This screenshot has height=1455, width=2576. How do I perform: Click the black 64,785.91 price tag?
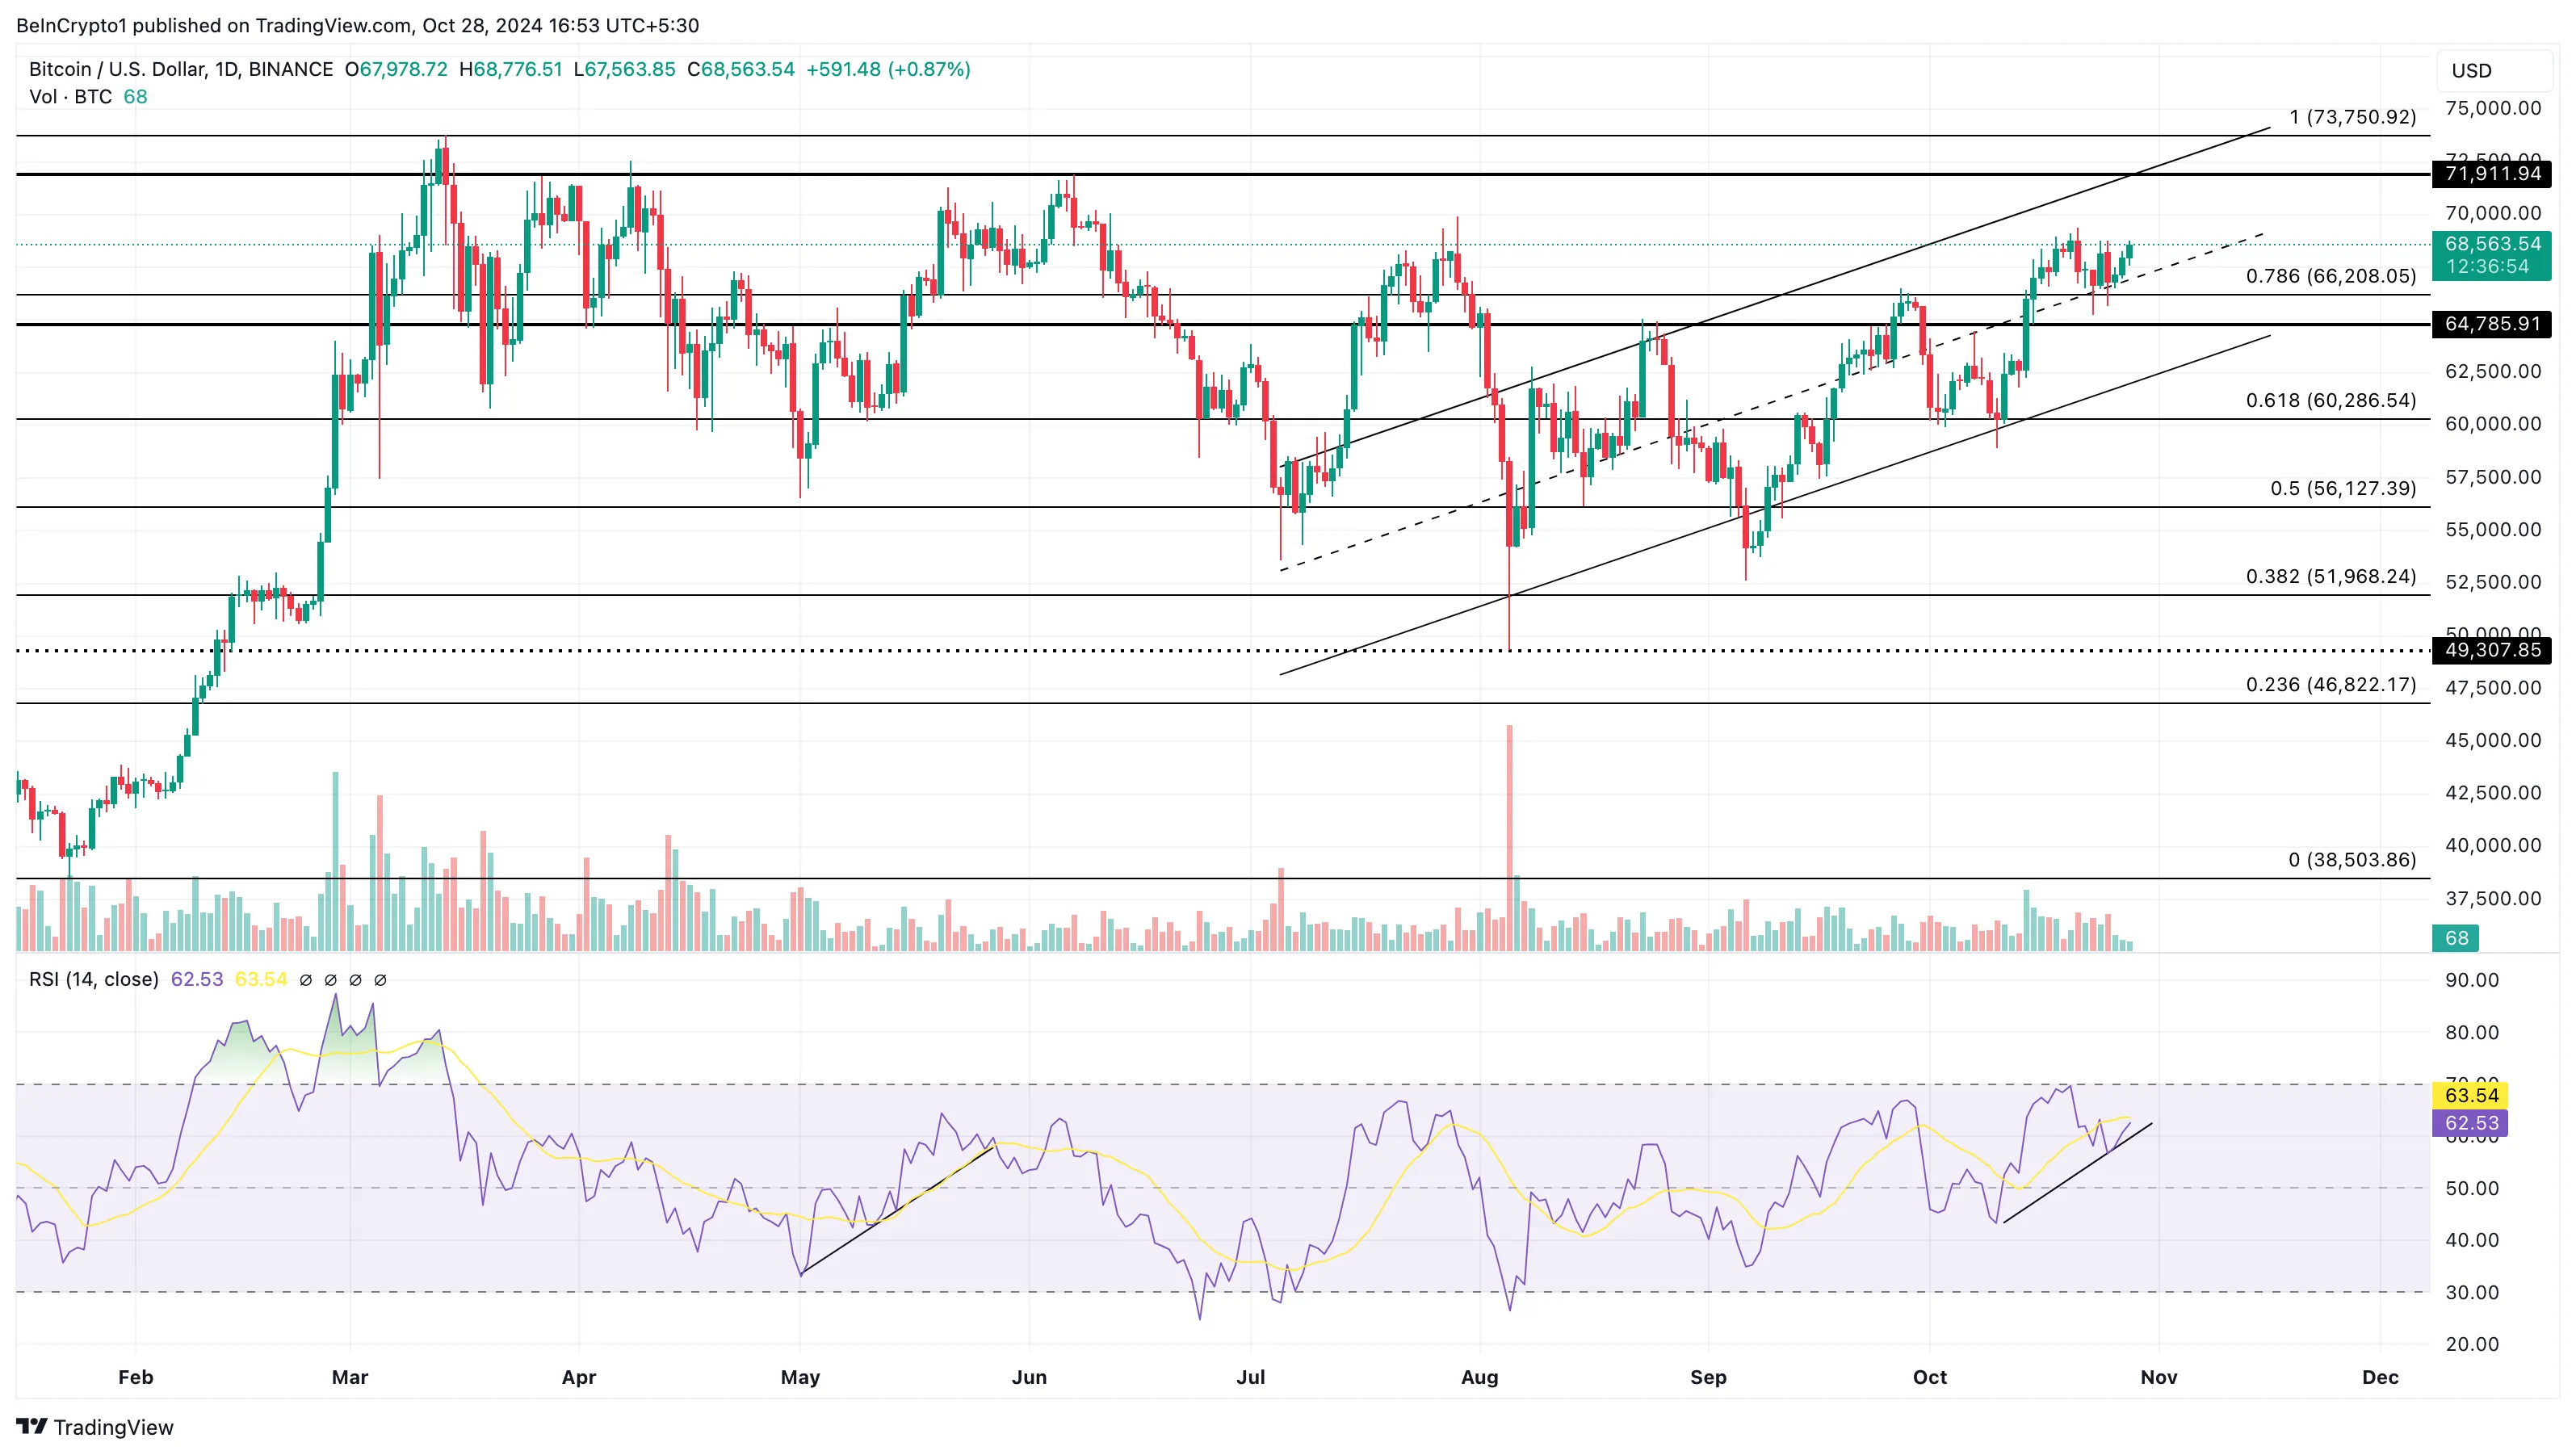pyautogui.click(x=2491, y=324)
